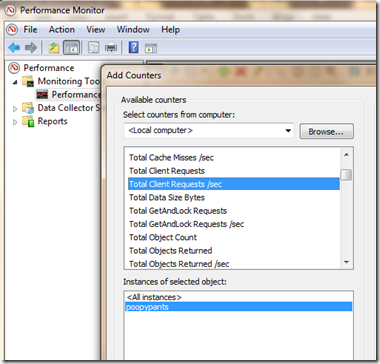Click the Reports folder icon

(29, 121)
